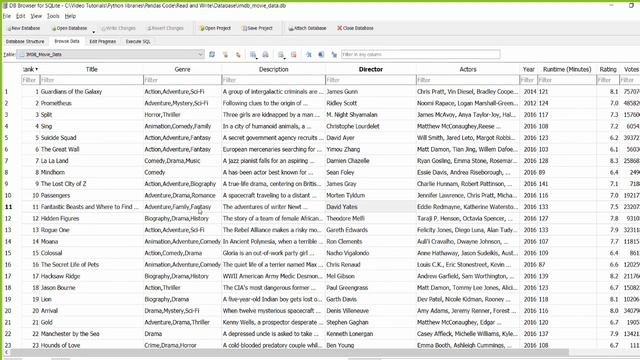Sort by the Title column header
Viewport: 640px width, 360px height.
point(91,69)
